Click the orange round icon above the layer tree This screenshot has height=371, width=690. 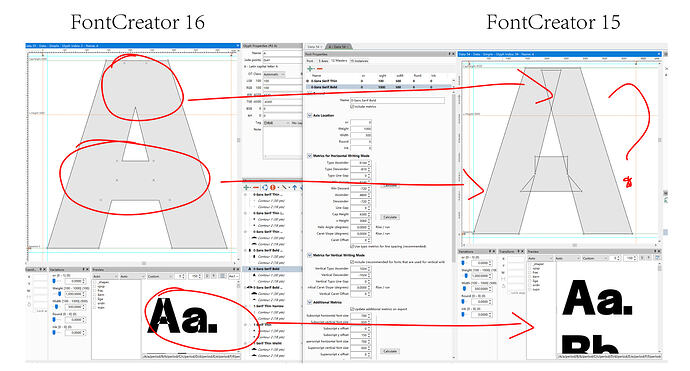pos(273,187)
